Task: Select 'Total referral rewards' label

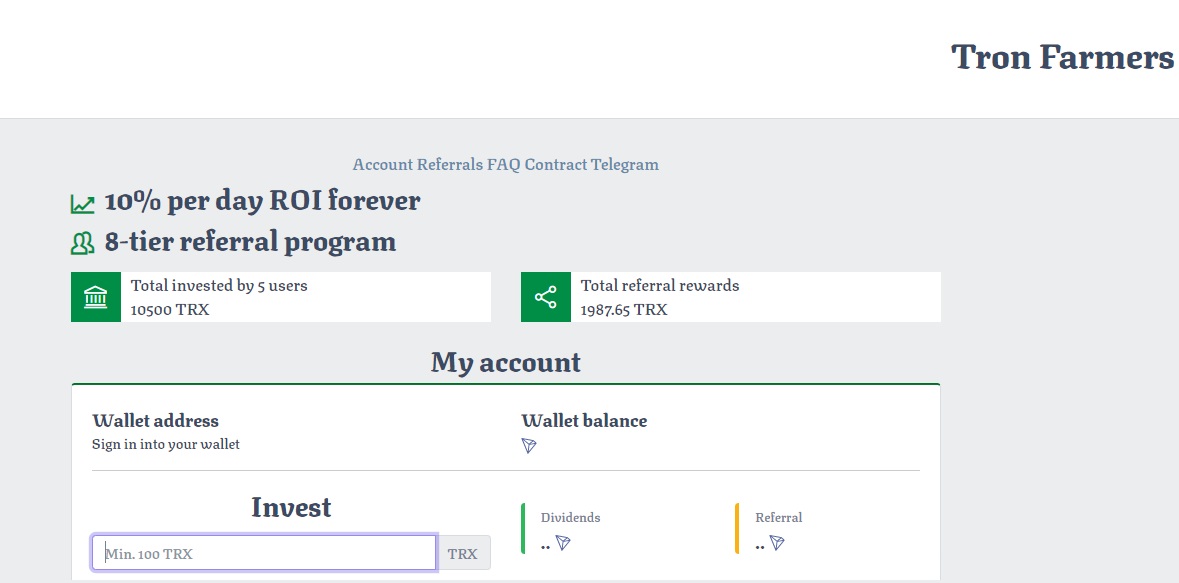Action: (x=660, y=285)
